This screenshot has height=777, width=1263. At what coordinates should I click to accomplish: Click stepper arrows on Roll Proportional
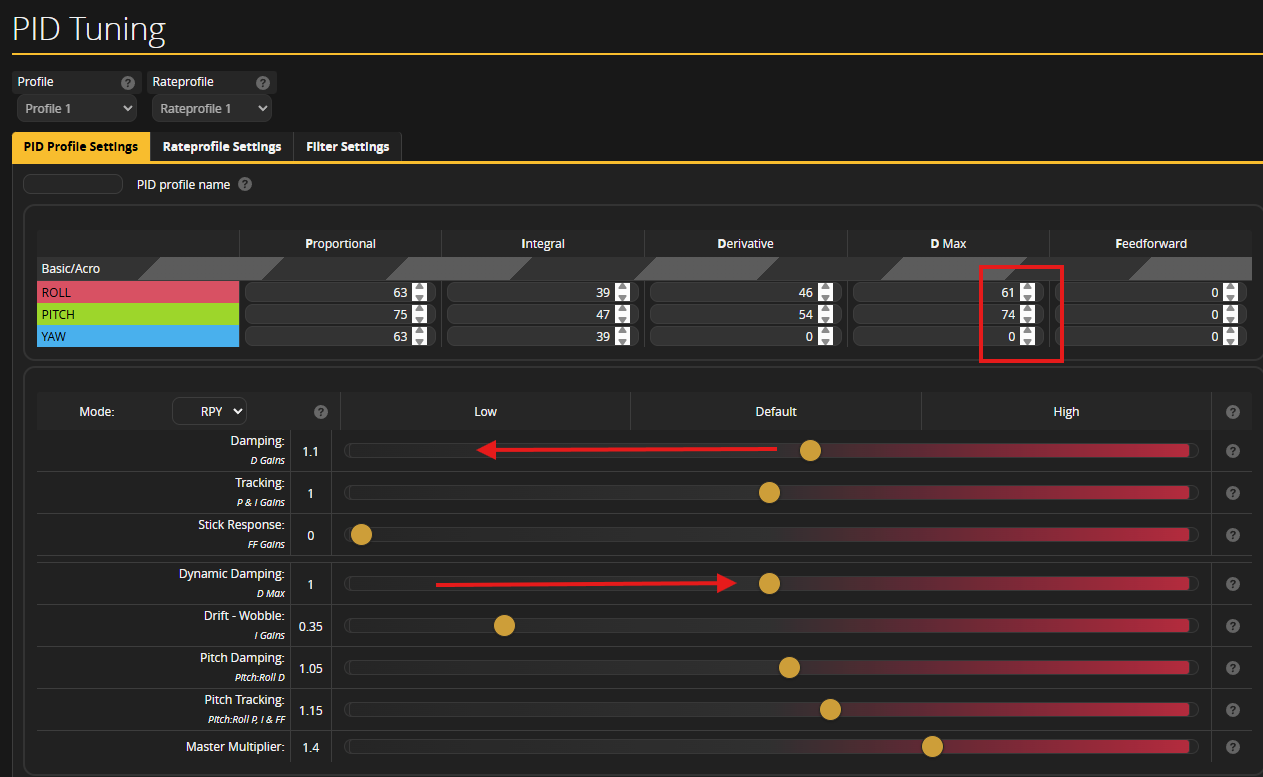[x=420, y=293]
